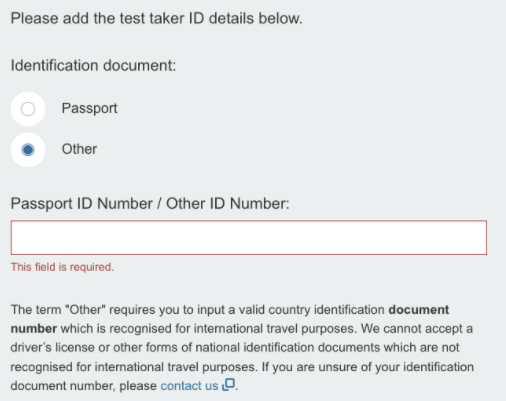Click the external link icon after contact us

(x=229, y=384)
